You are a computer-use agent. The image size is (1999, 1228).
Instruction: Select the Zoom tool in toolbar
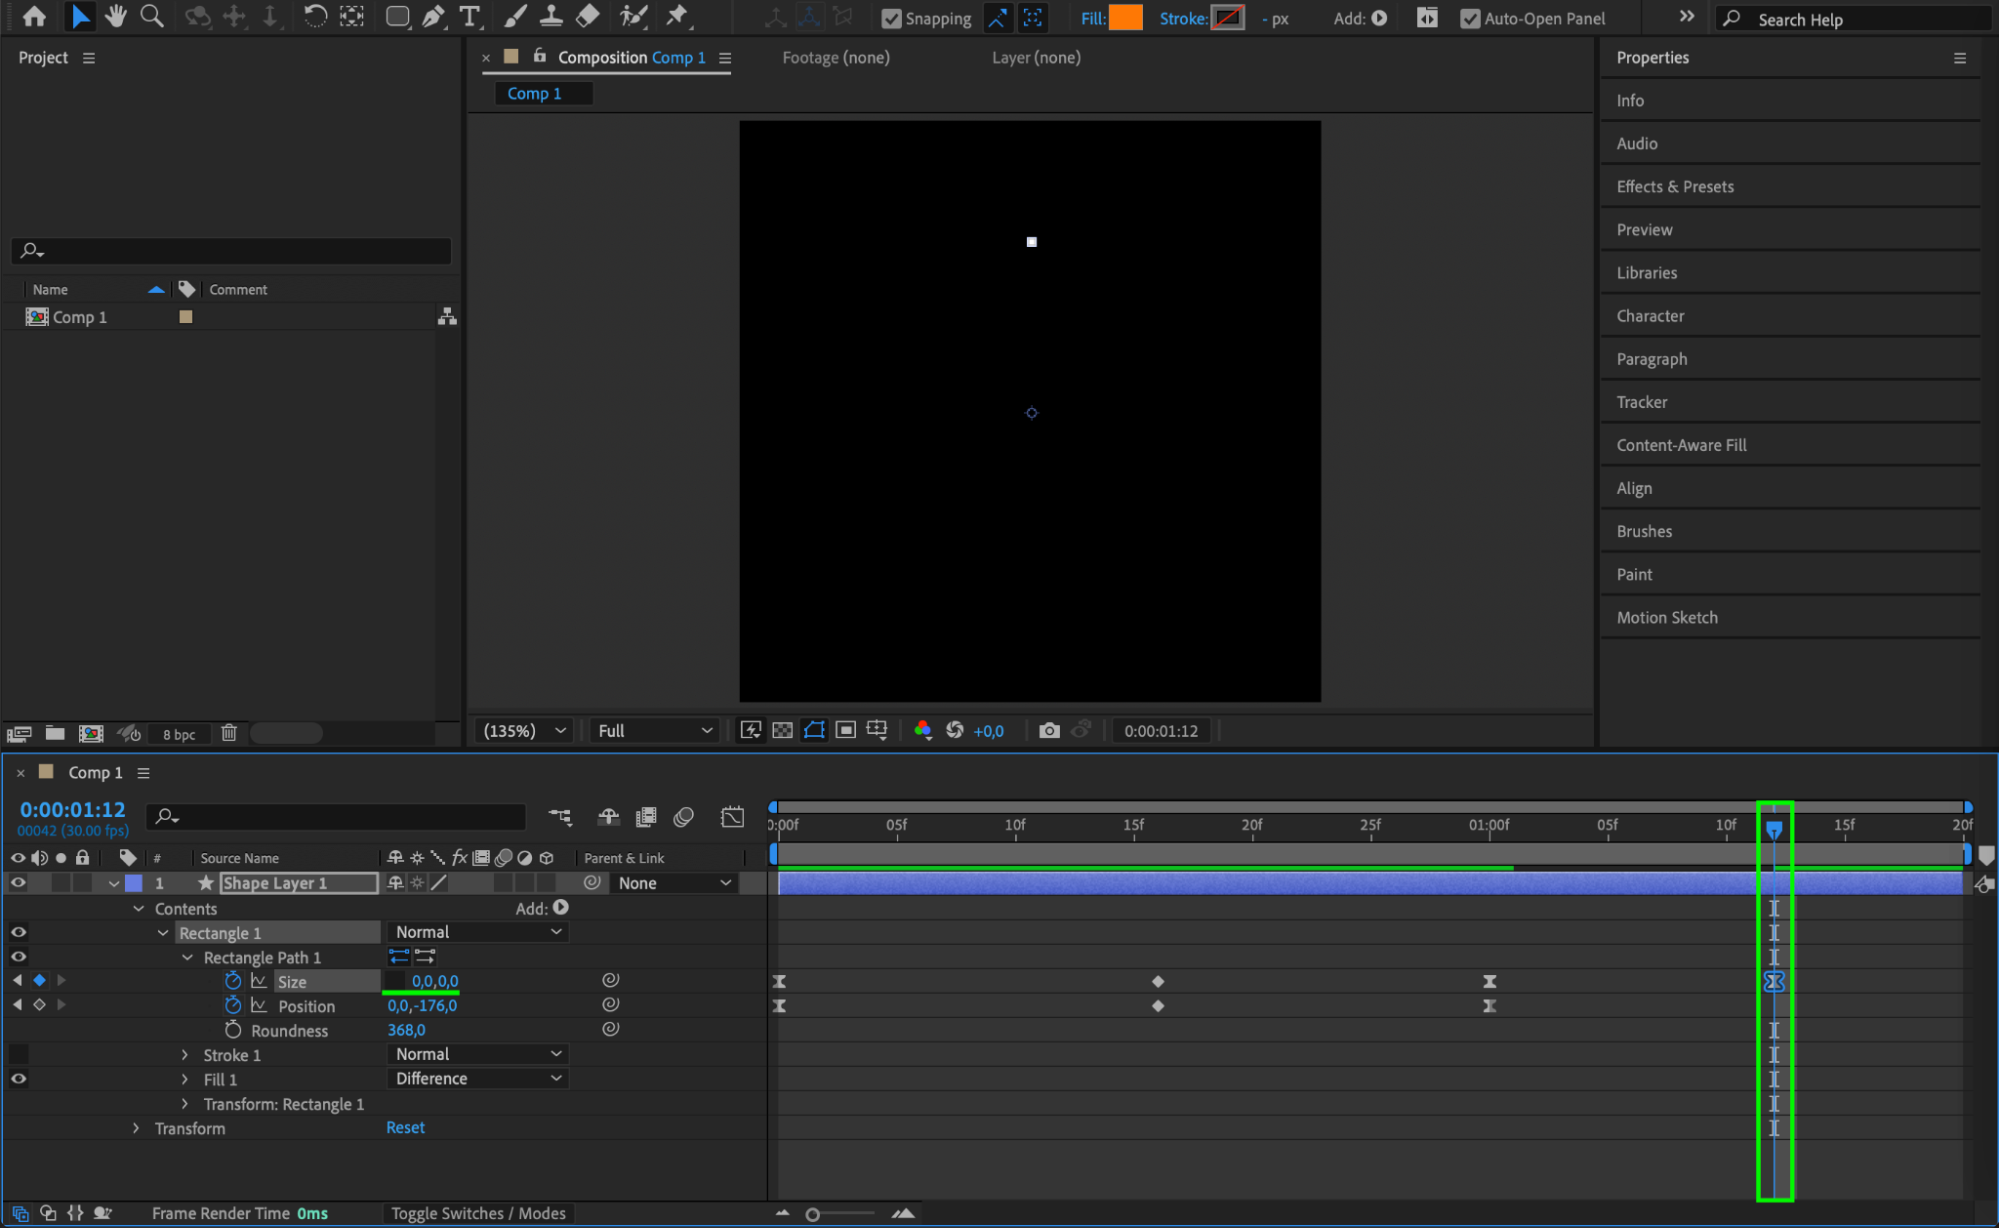[x=152, y=16]
